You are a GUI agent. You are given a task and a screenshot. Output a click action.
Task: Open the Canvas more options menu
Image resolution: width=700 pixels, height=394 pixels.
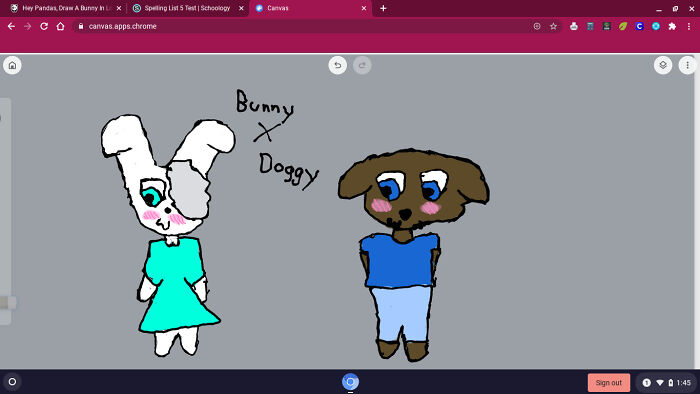tap(688, 65)
